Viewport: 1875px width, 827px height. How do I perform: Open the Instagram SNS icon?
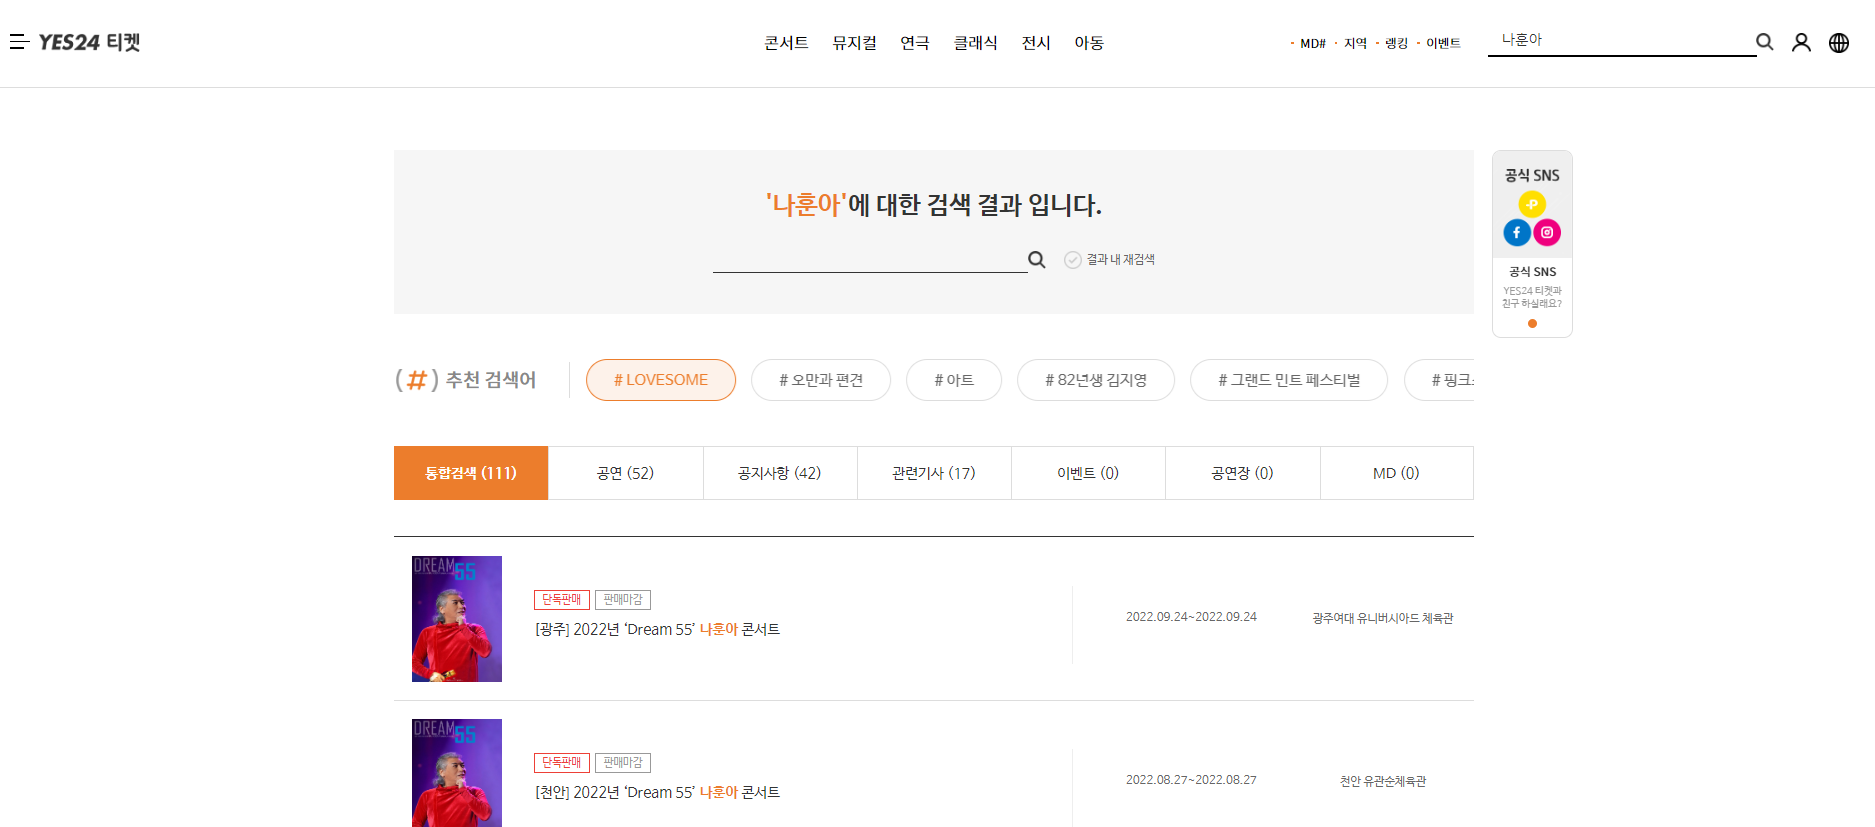pyautogui.click(x=1547, y=232)
